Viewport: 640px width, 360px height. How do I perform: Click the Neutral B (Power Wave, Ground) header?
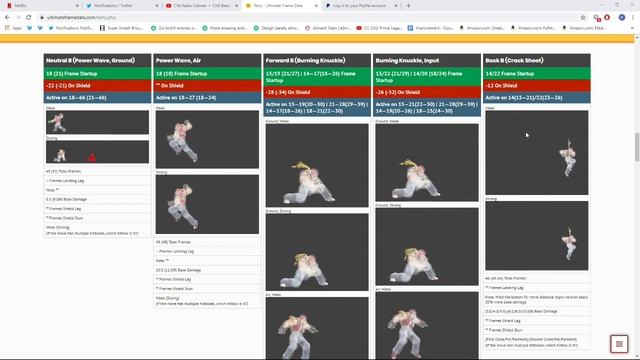point(98,60)
